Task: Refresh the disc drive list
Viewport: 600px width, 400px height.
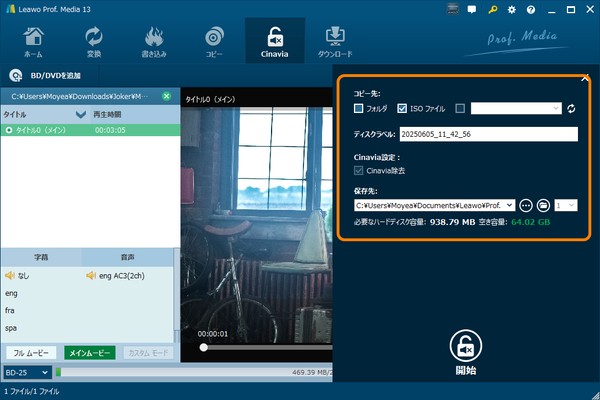Action: pyautogui.click(x=571, y=109)
